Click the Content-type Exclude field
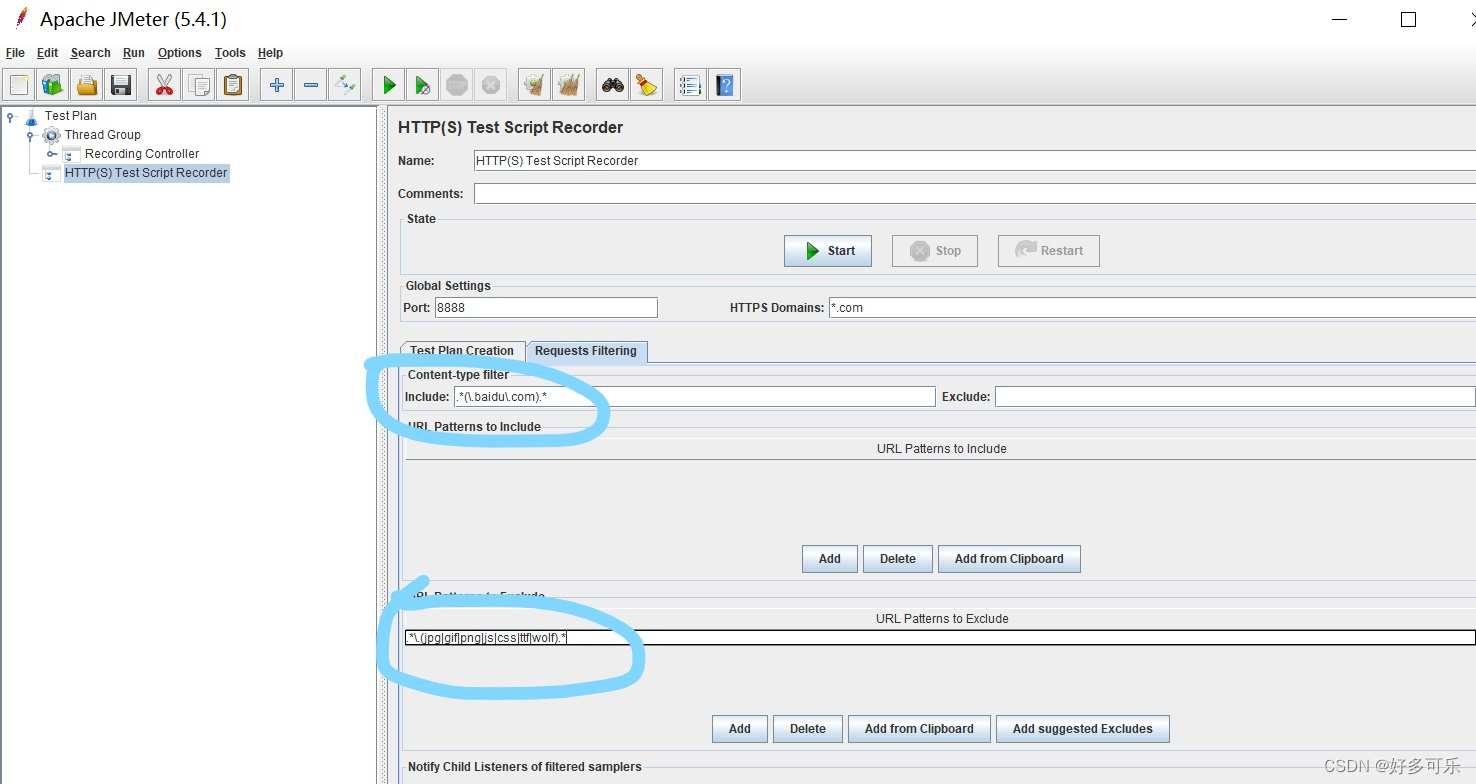Viewport: 1476px width, 784px height. coord(1235,397)
